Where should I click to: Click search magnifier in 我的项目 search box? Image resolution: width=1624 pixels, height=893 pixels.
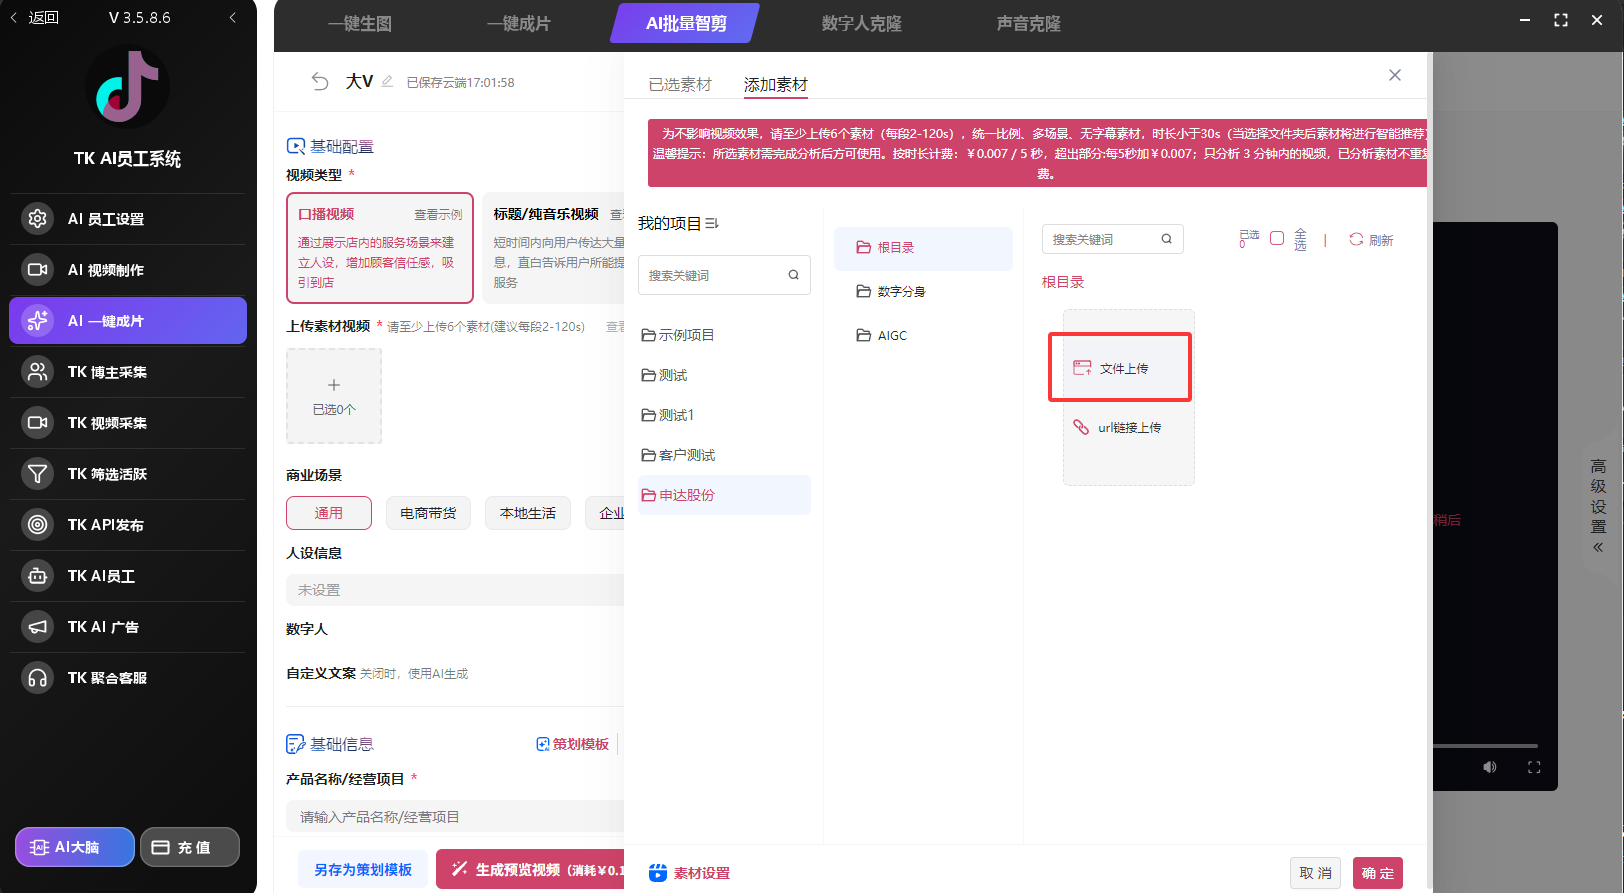tap(793, 275)
